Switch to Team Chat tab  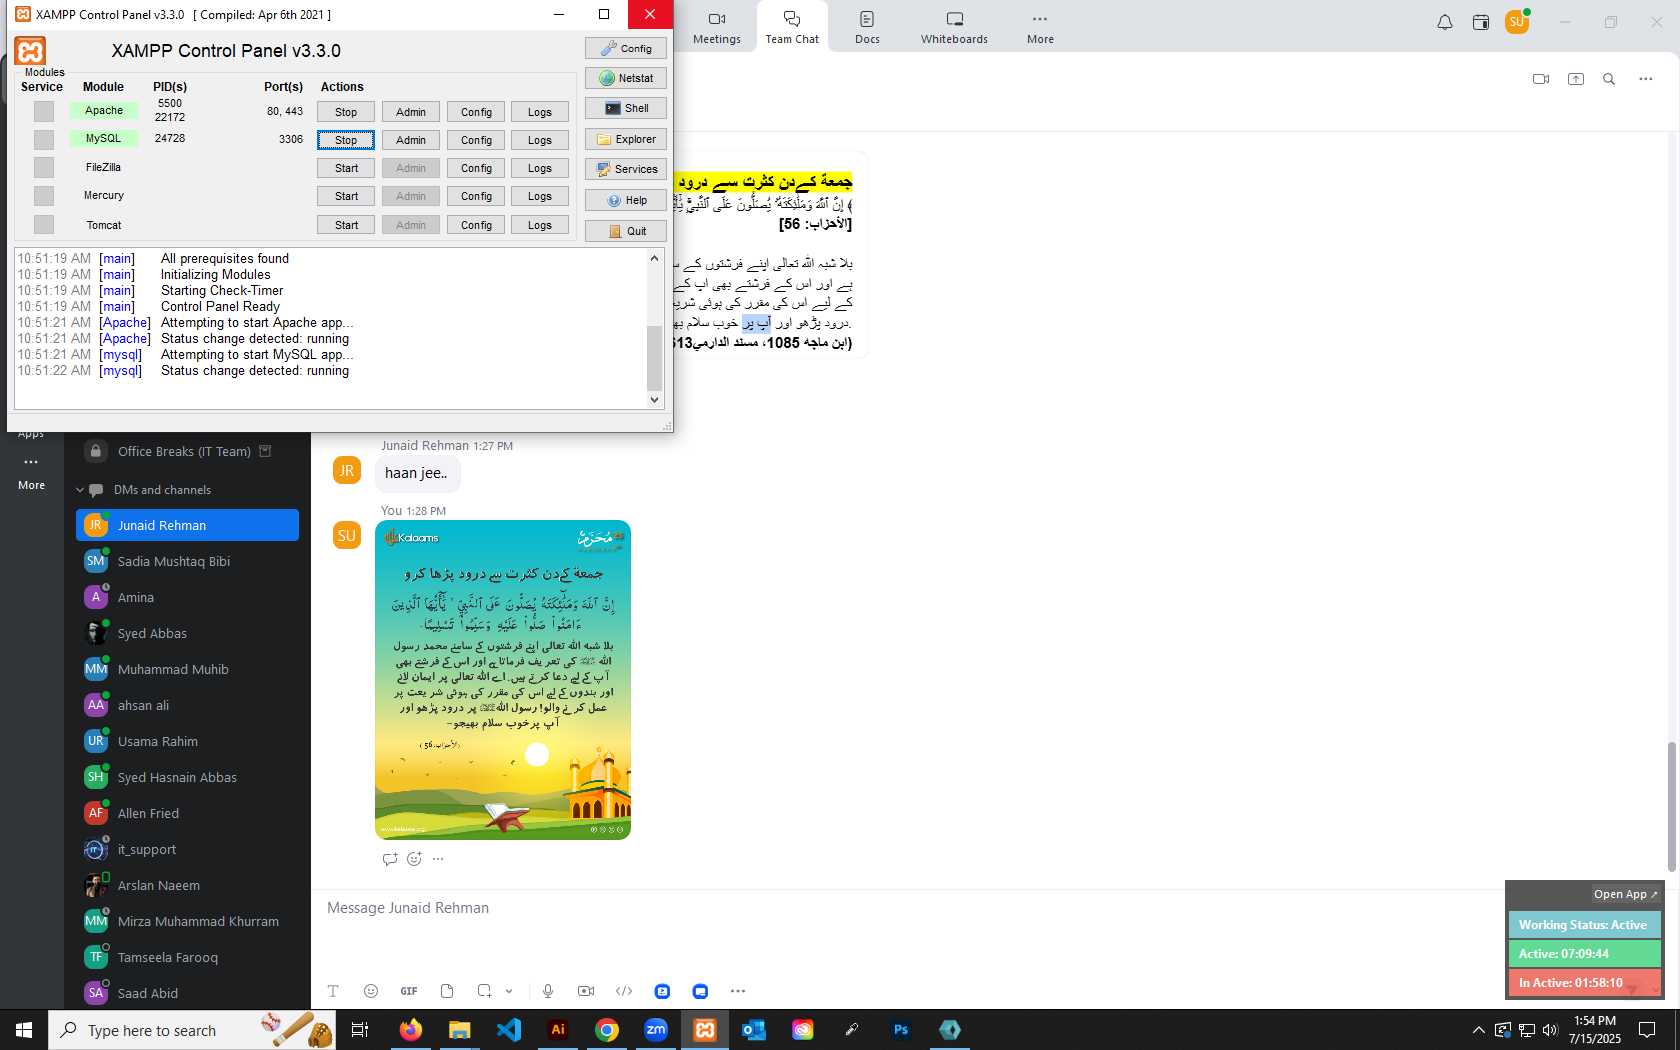click(x=792, y=27)
